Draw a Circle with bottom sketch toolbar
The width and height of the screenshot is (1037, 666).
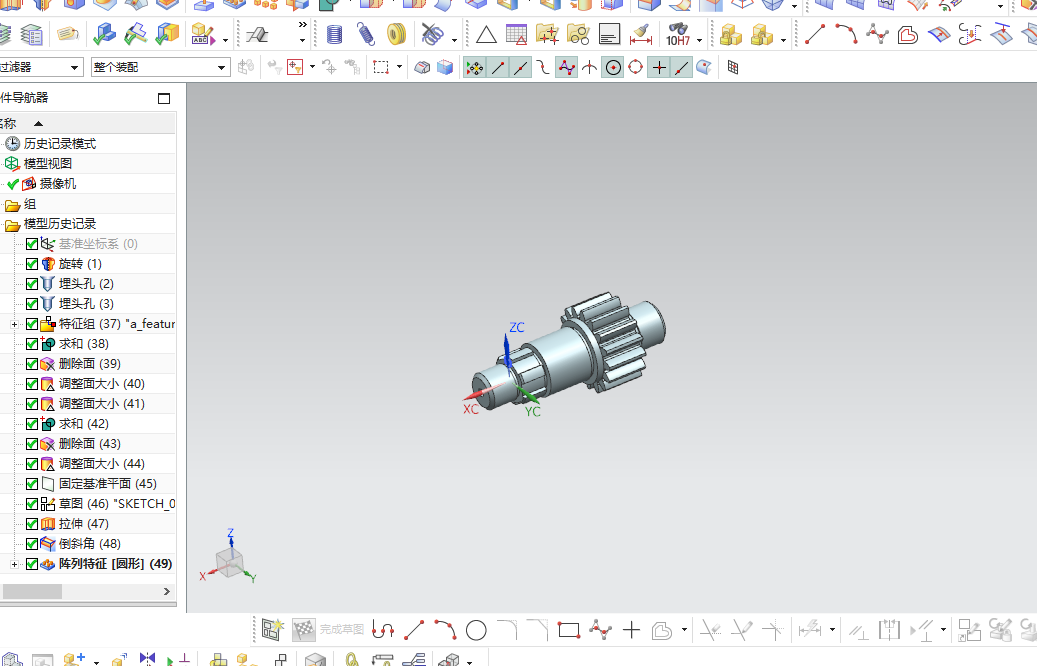click(476, 630)
